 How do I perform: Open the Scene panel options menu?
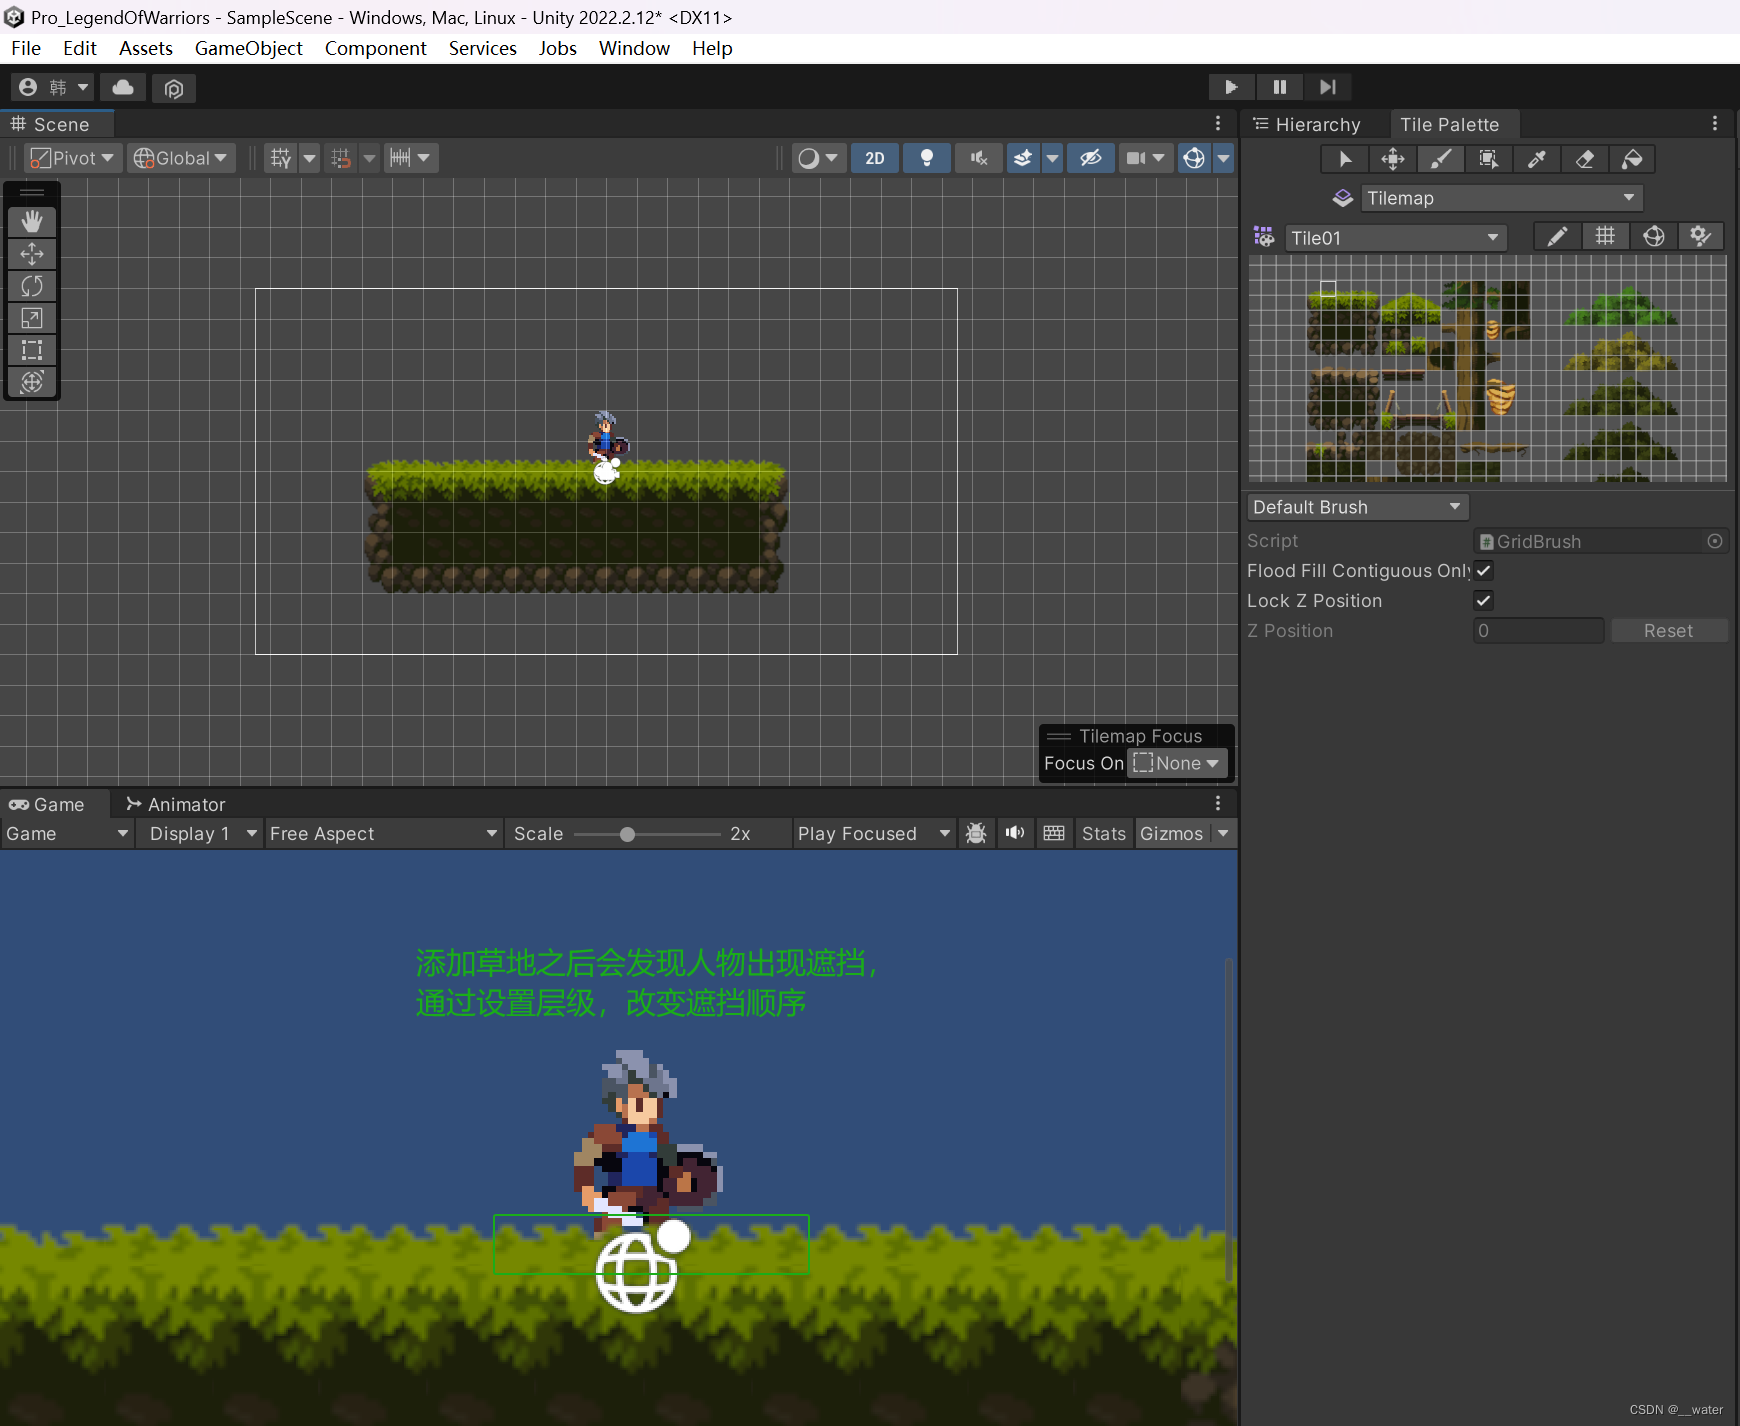point(1217,123)
